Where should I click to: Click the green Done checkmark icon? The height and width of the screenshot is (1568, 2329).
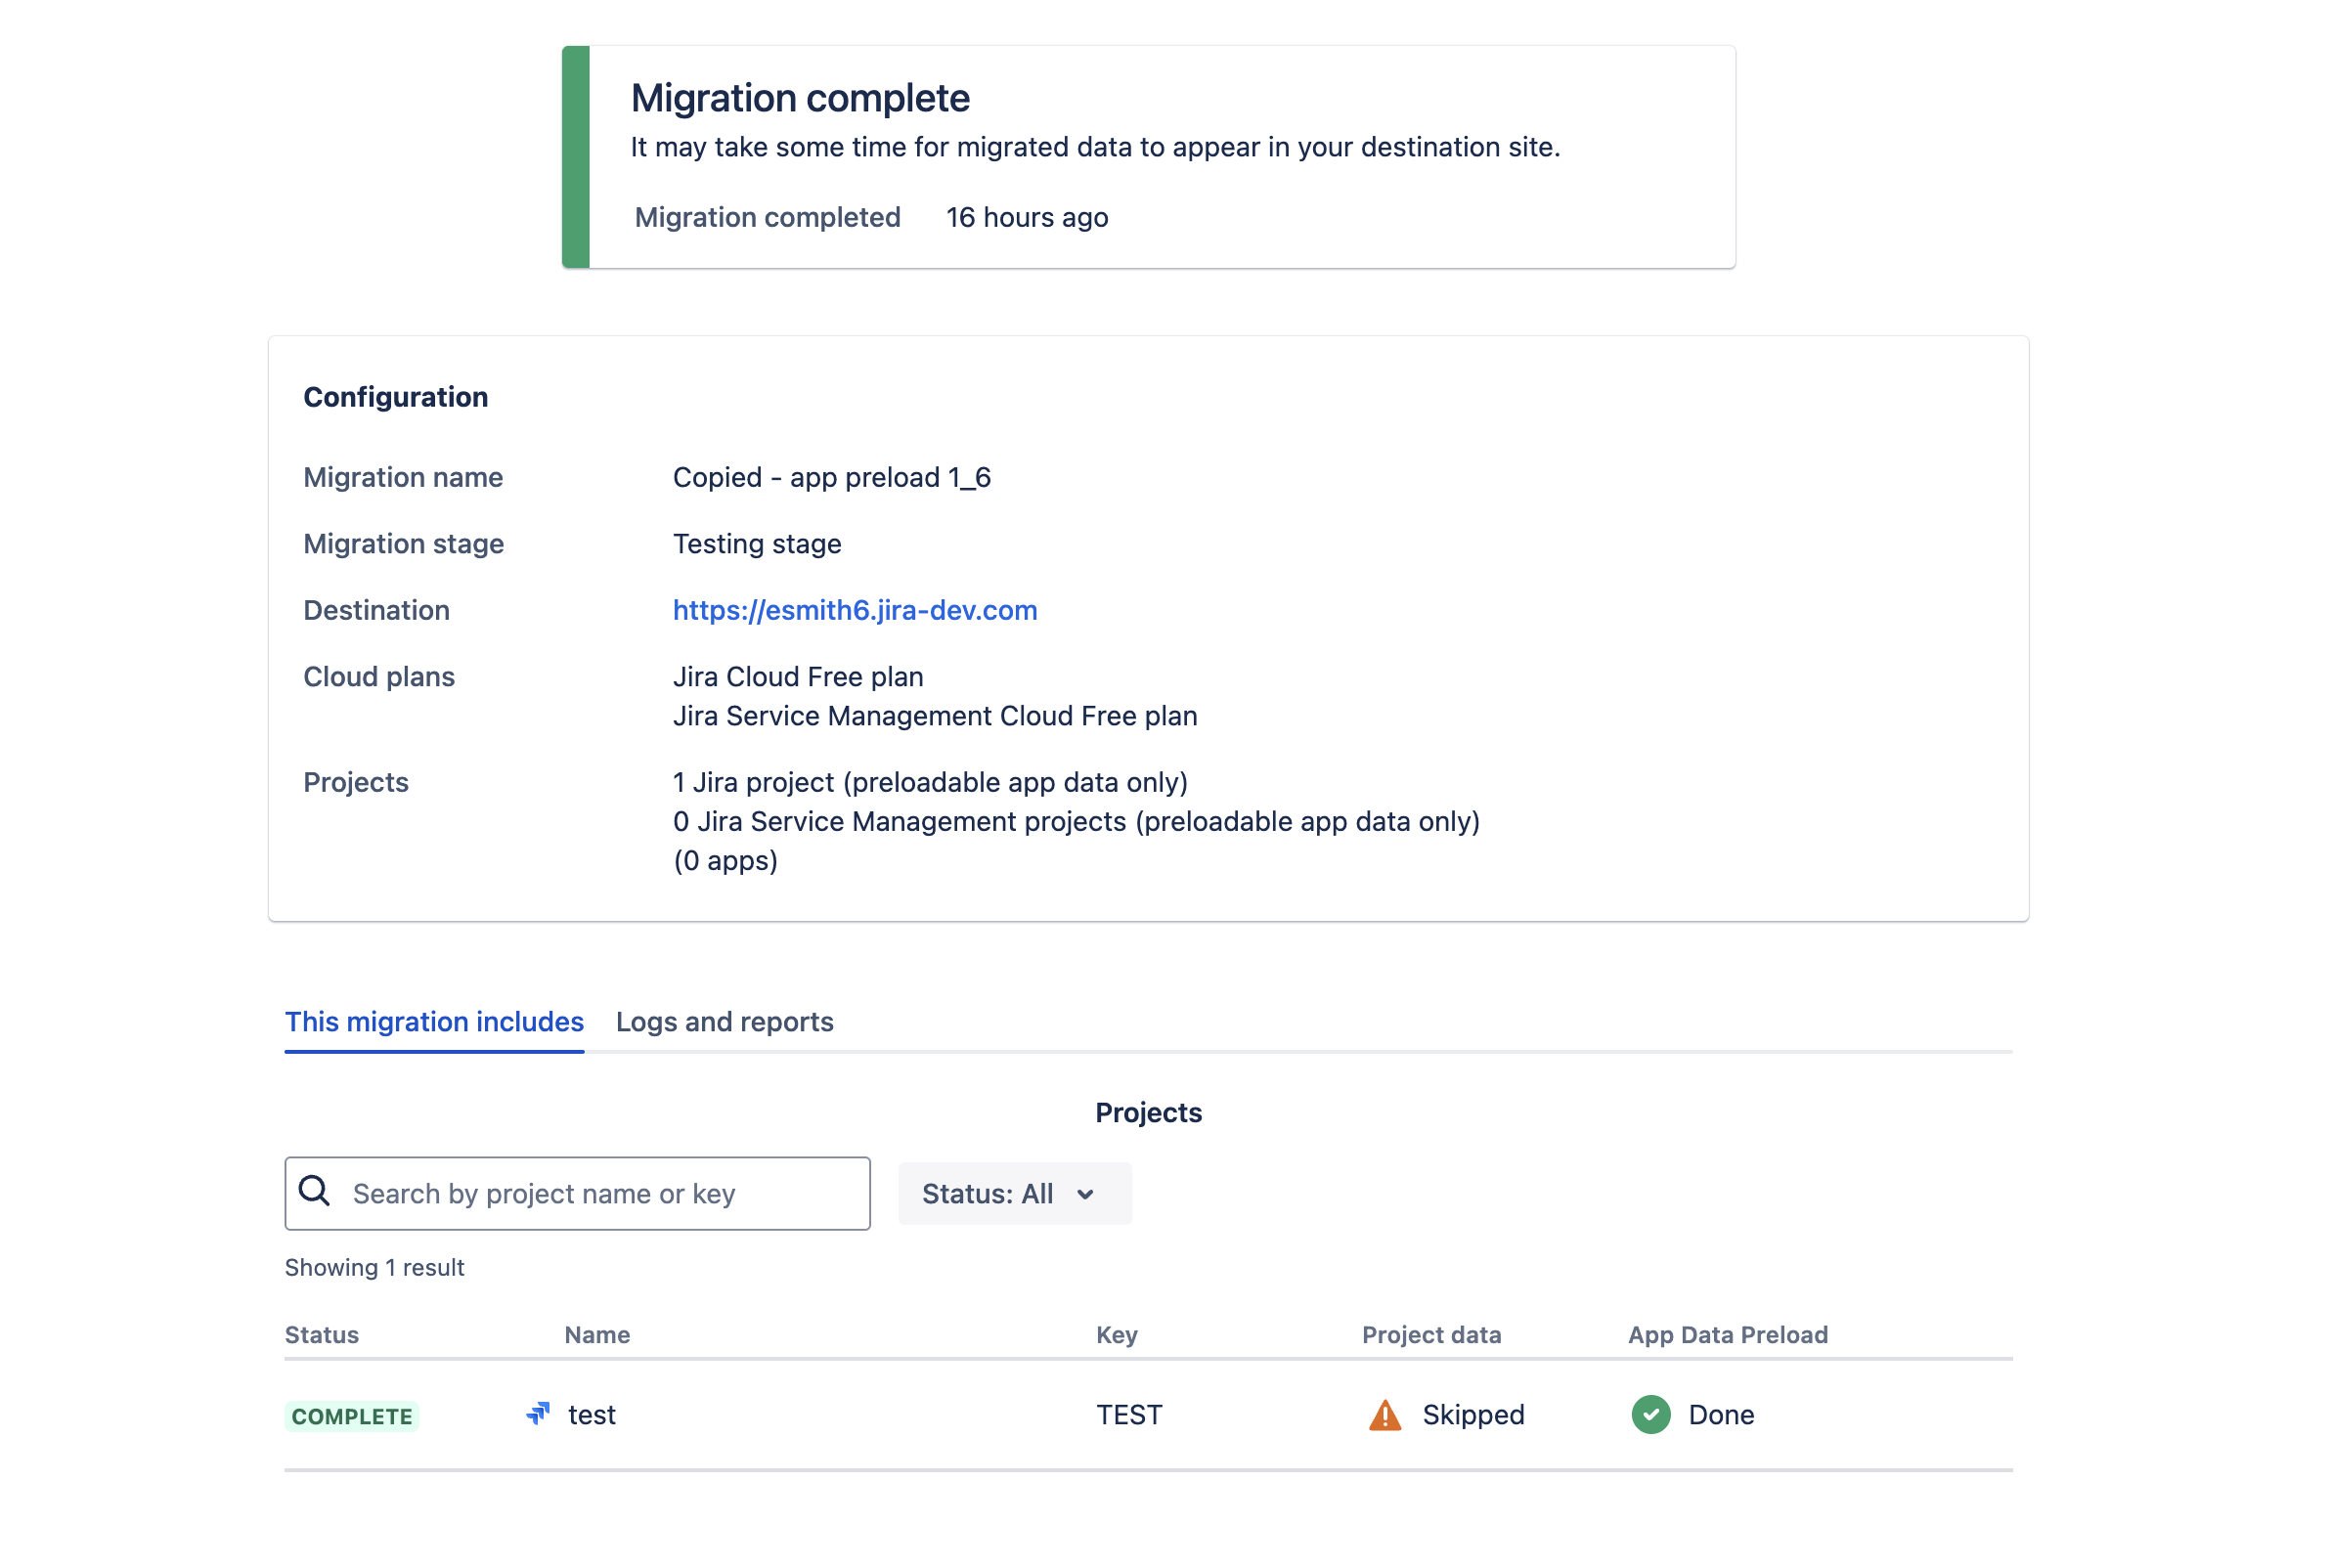[1650, 1414]
